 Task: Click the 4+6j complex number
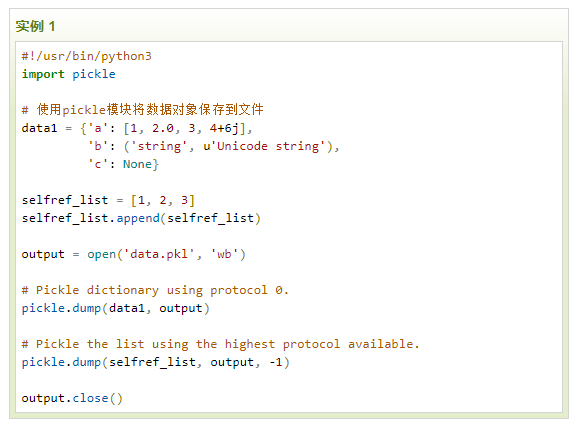(x=224, y=128)
